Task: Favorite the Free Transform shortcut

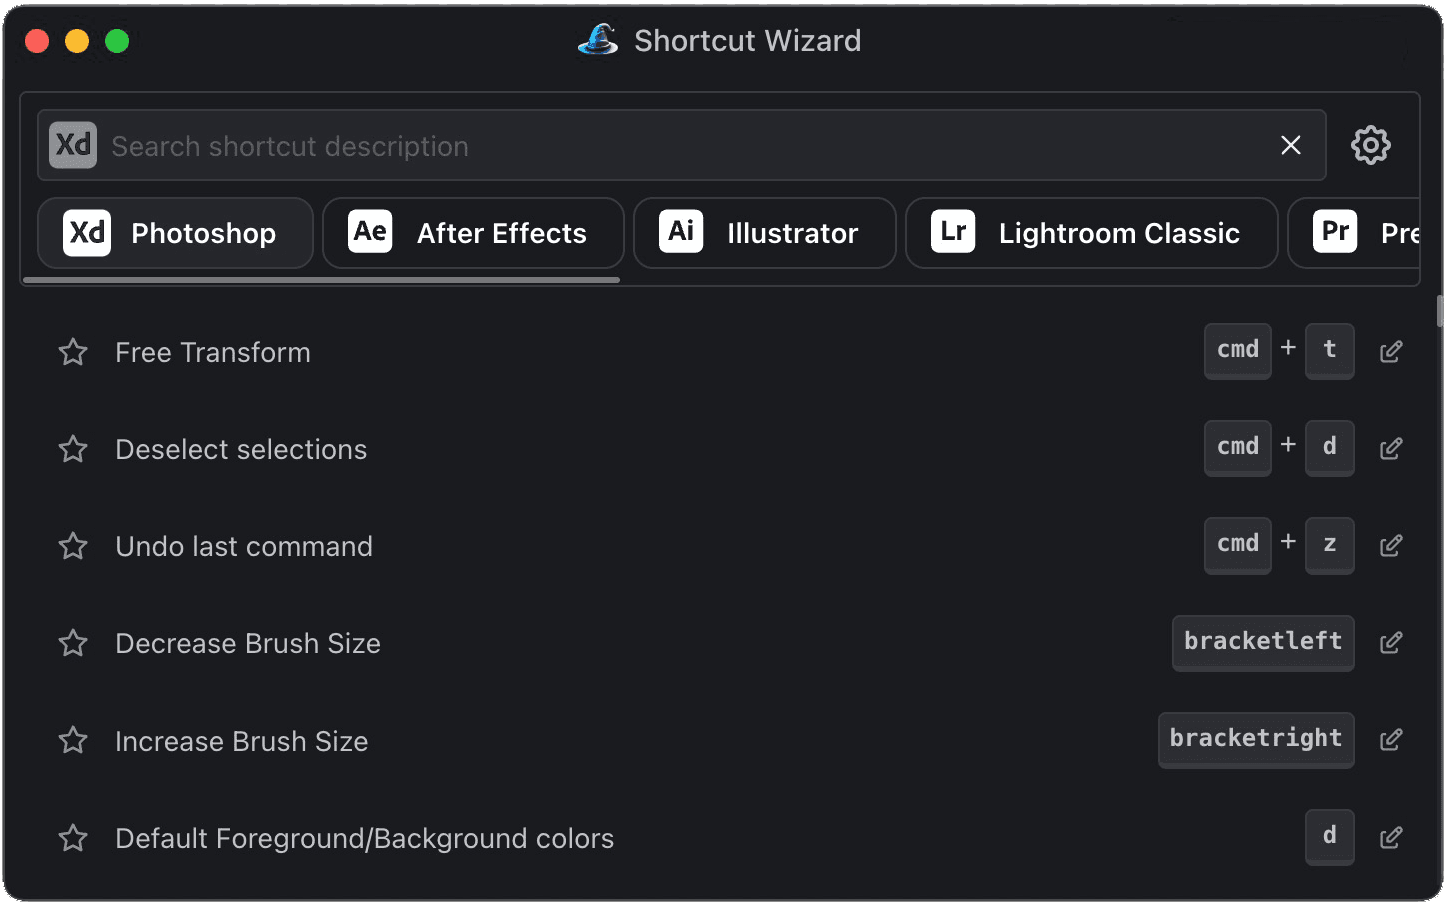Action: pyautogui.click(x=73, y=352)
